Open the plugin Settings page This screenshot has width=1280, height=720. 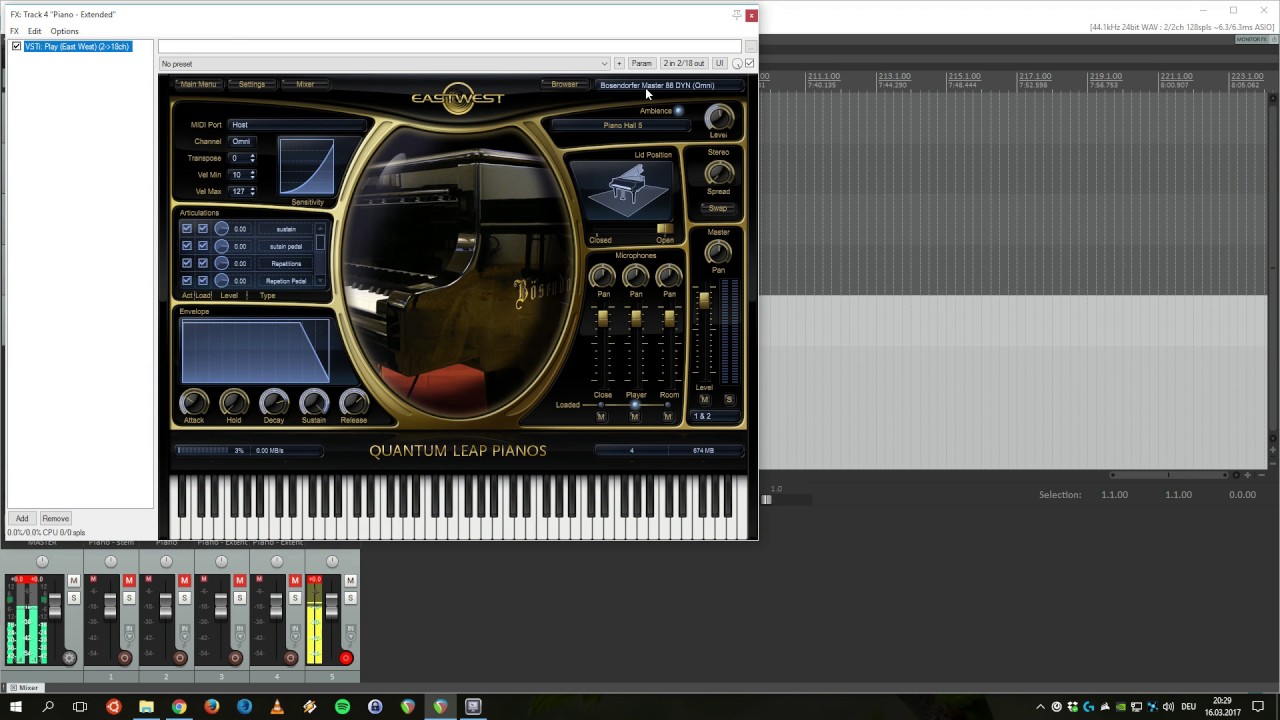(252, 84)
